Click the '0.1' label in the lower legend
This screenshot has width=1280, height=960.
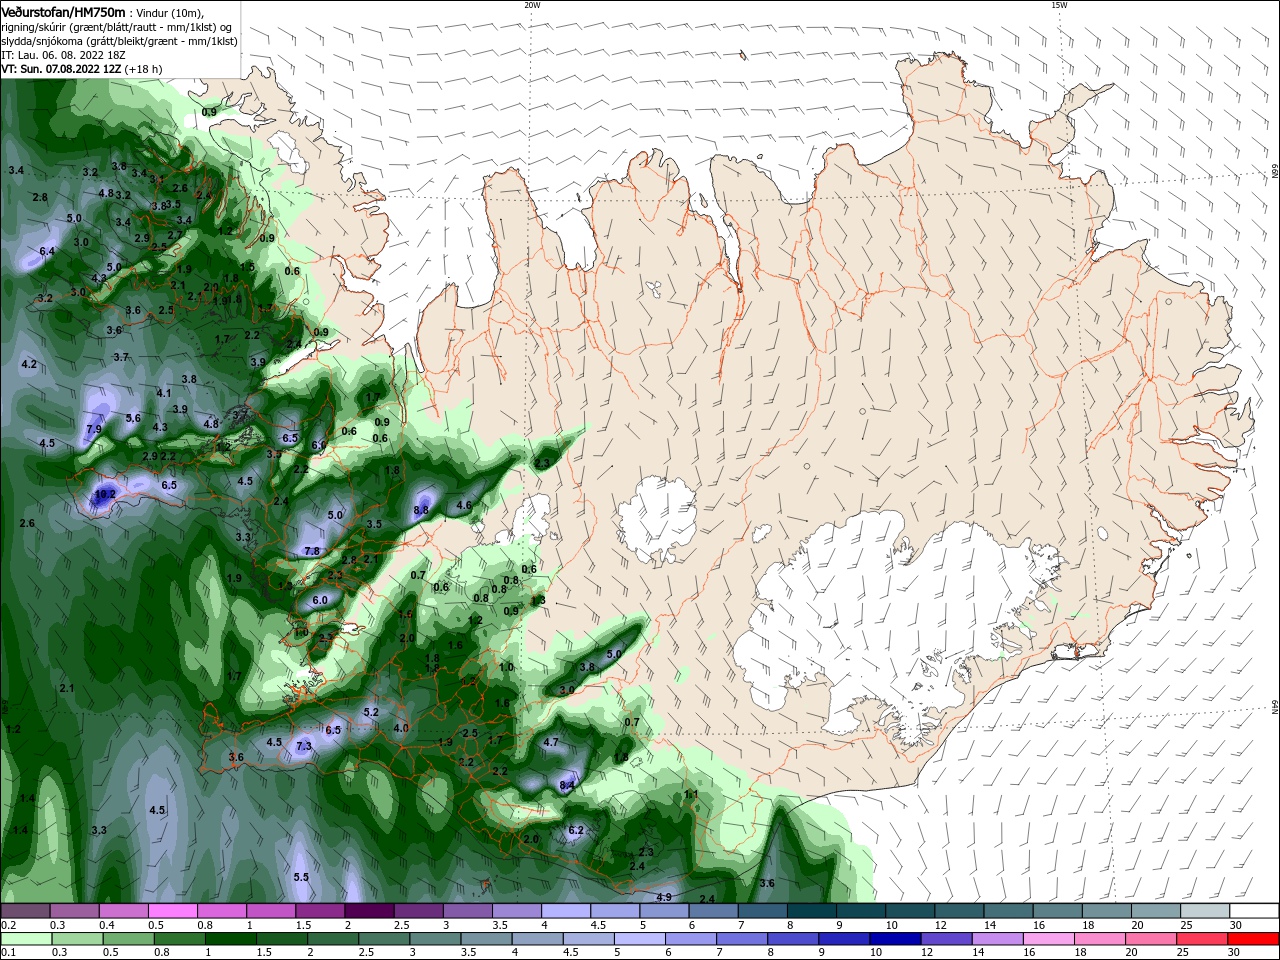tap(8, 953)
